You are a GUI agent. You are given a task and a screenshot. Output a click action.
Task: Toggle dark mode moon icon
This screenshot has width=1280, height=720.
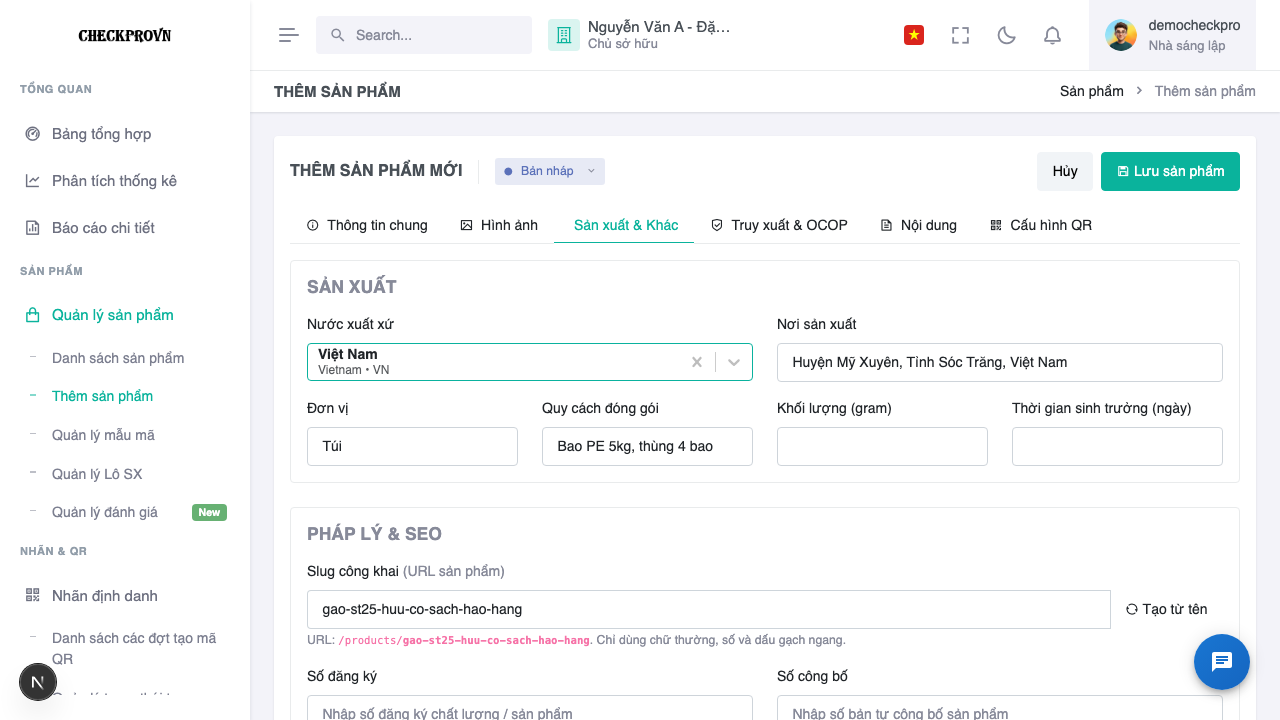click(1007, 35)
